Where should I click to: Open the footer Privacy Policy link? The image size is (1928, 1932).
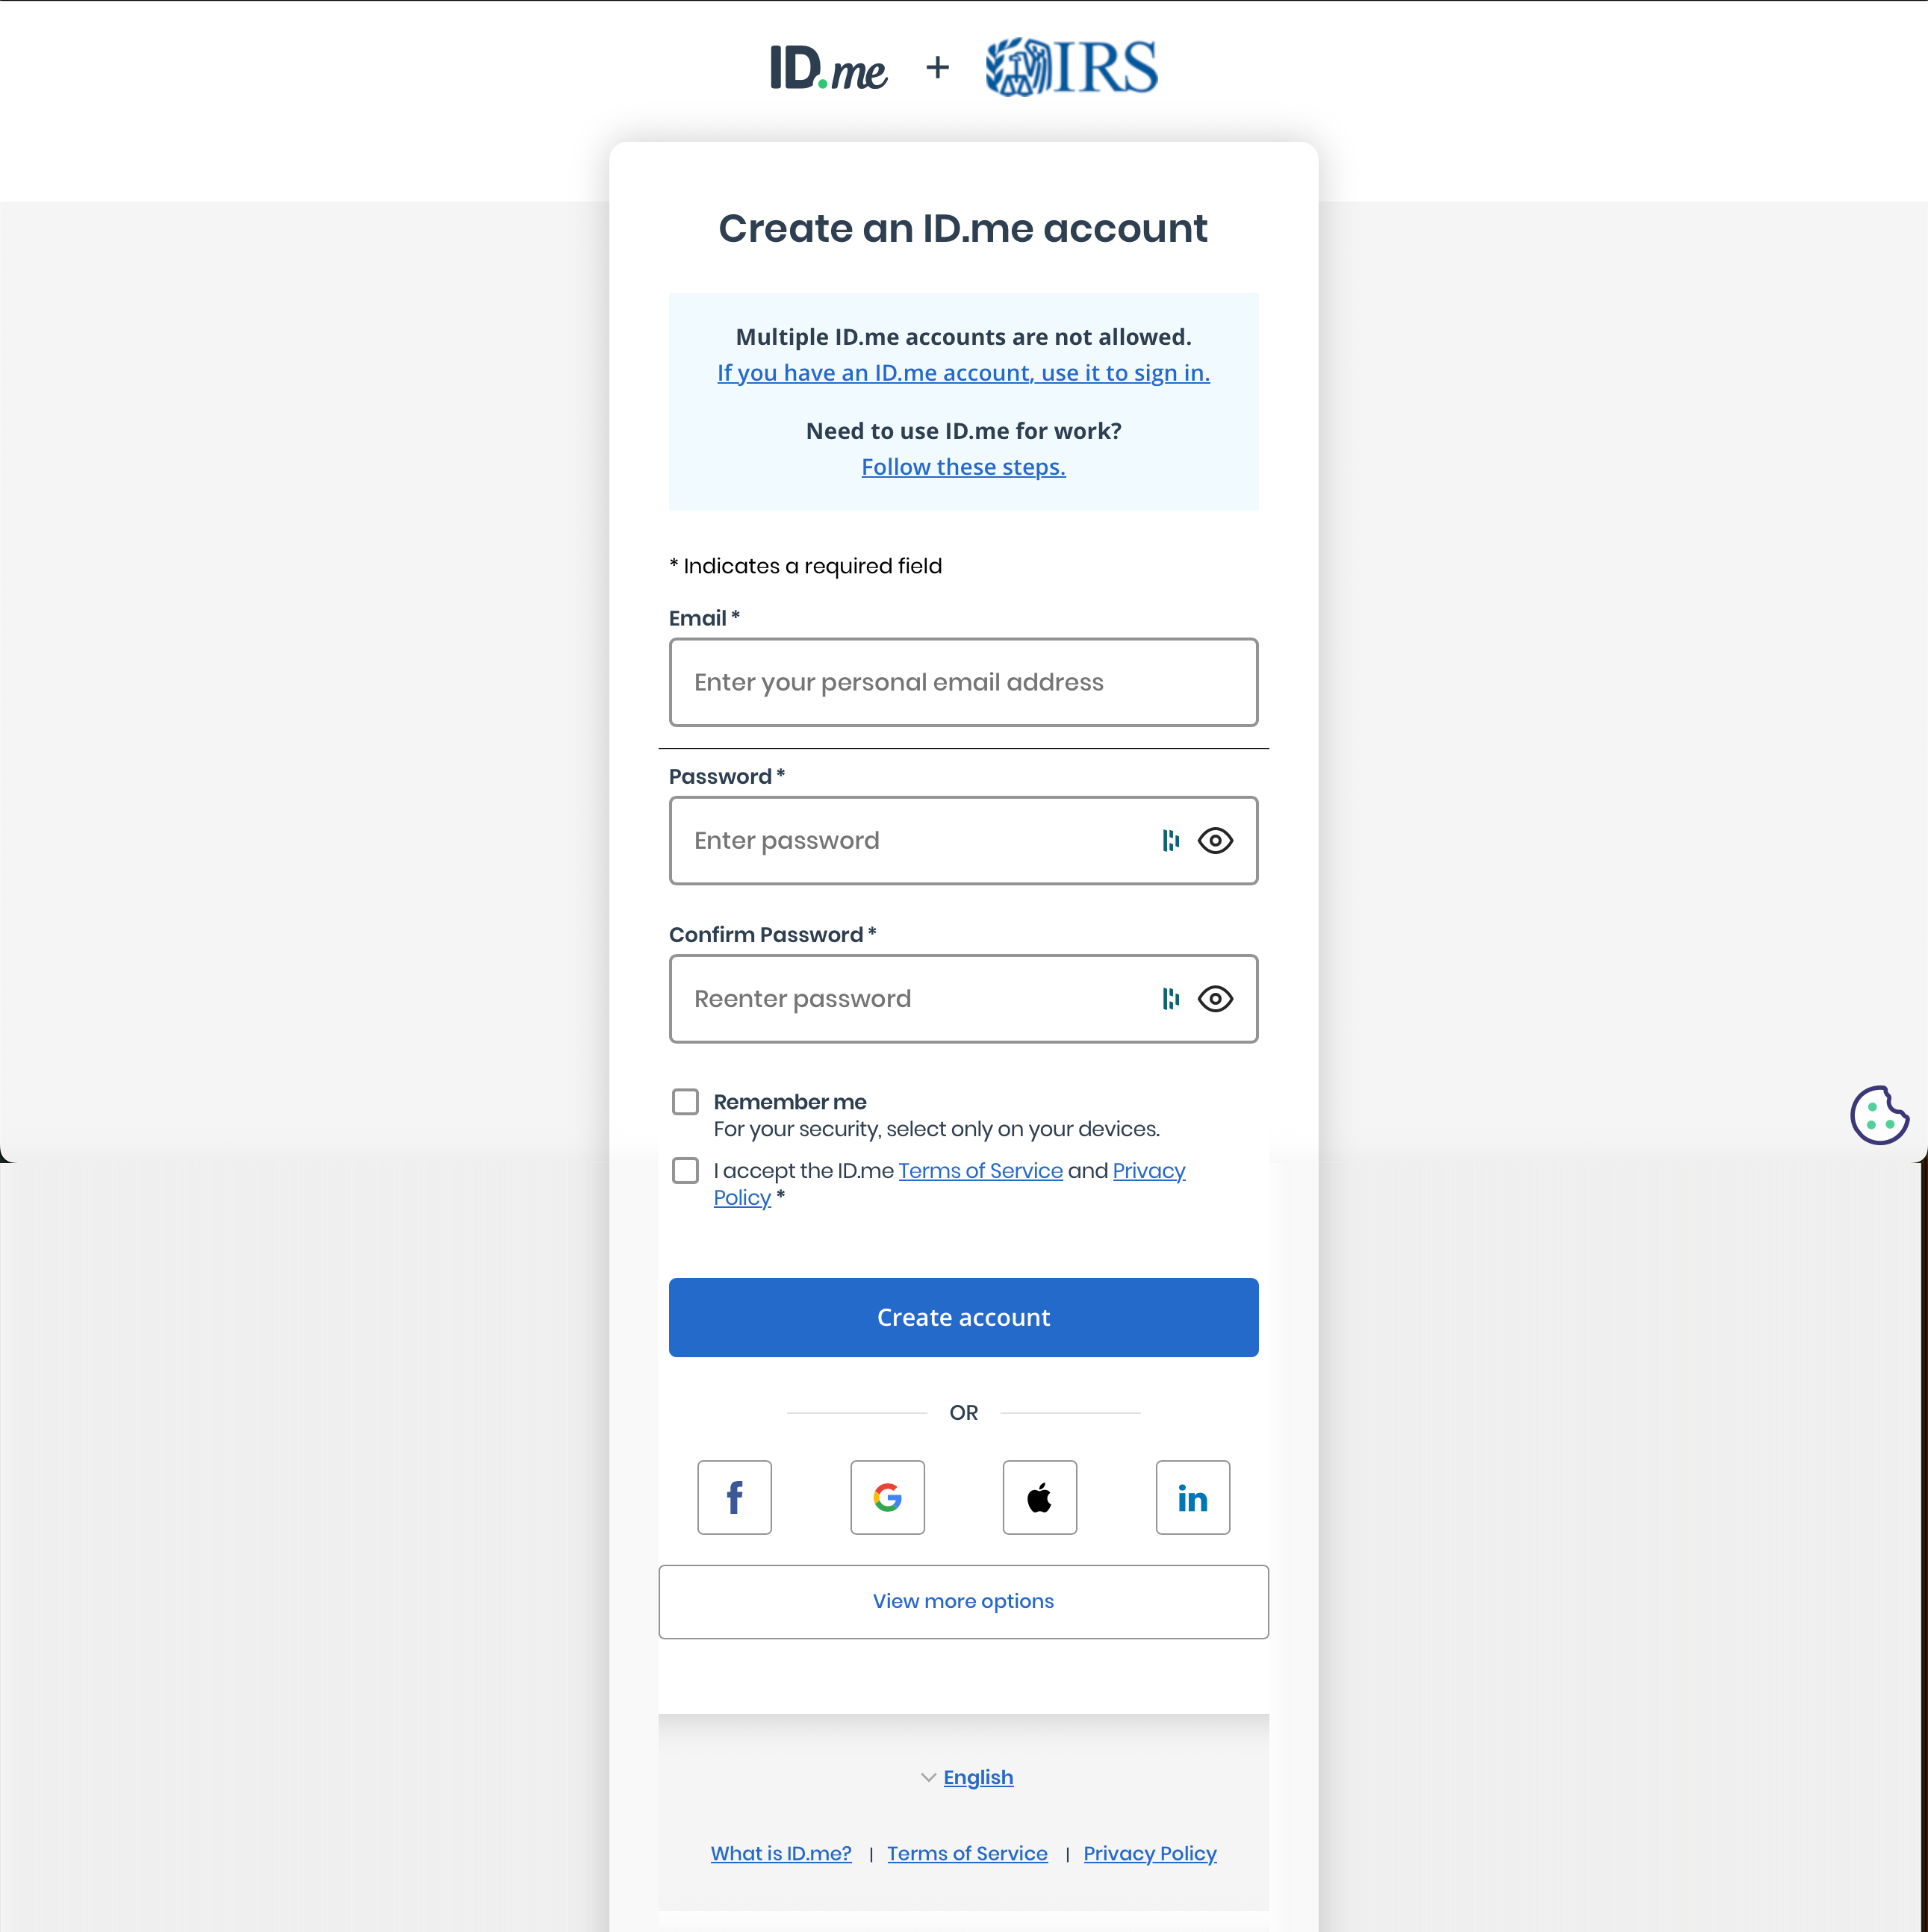point(1150,1853)
